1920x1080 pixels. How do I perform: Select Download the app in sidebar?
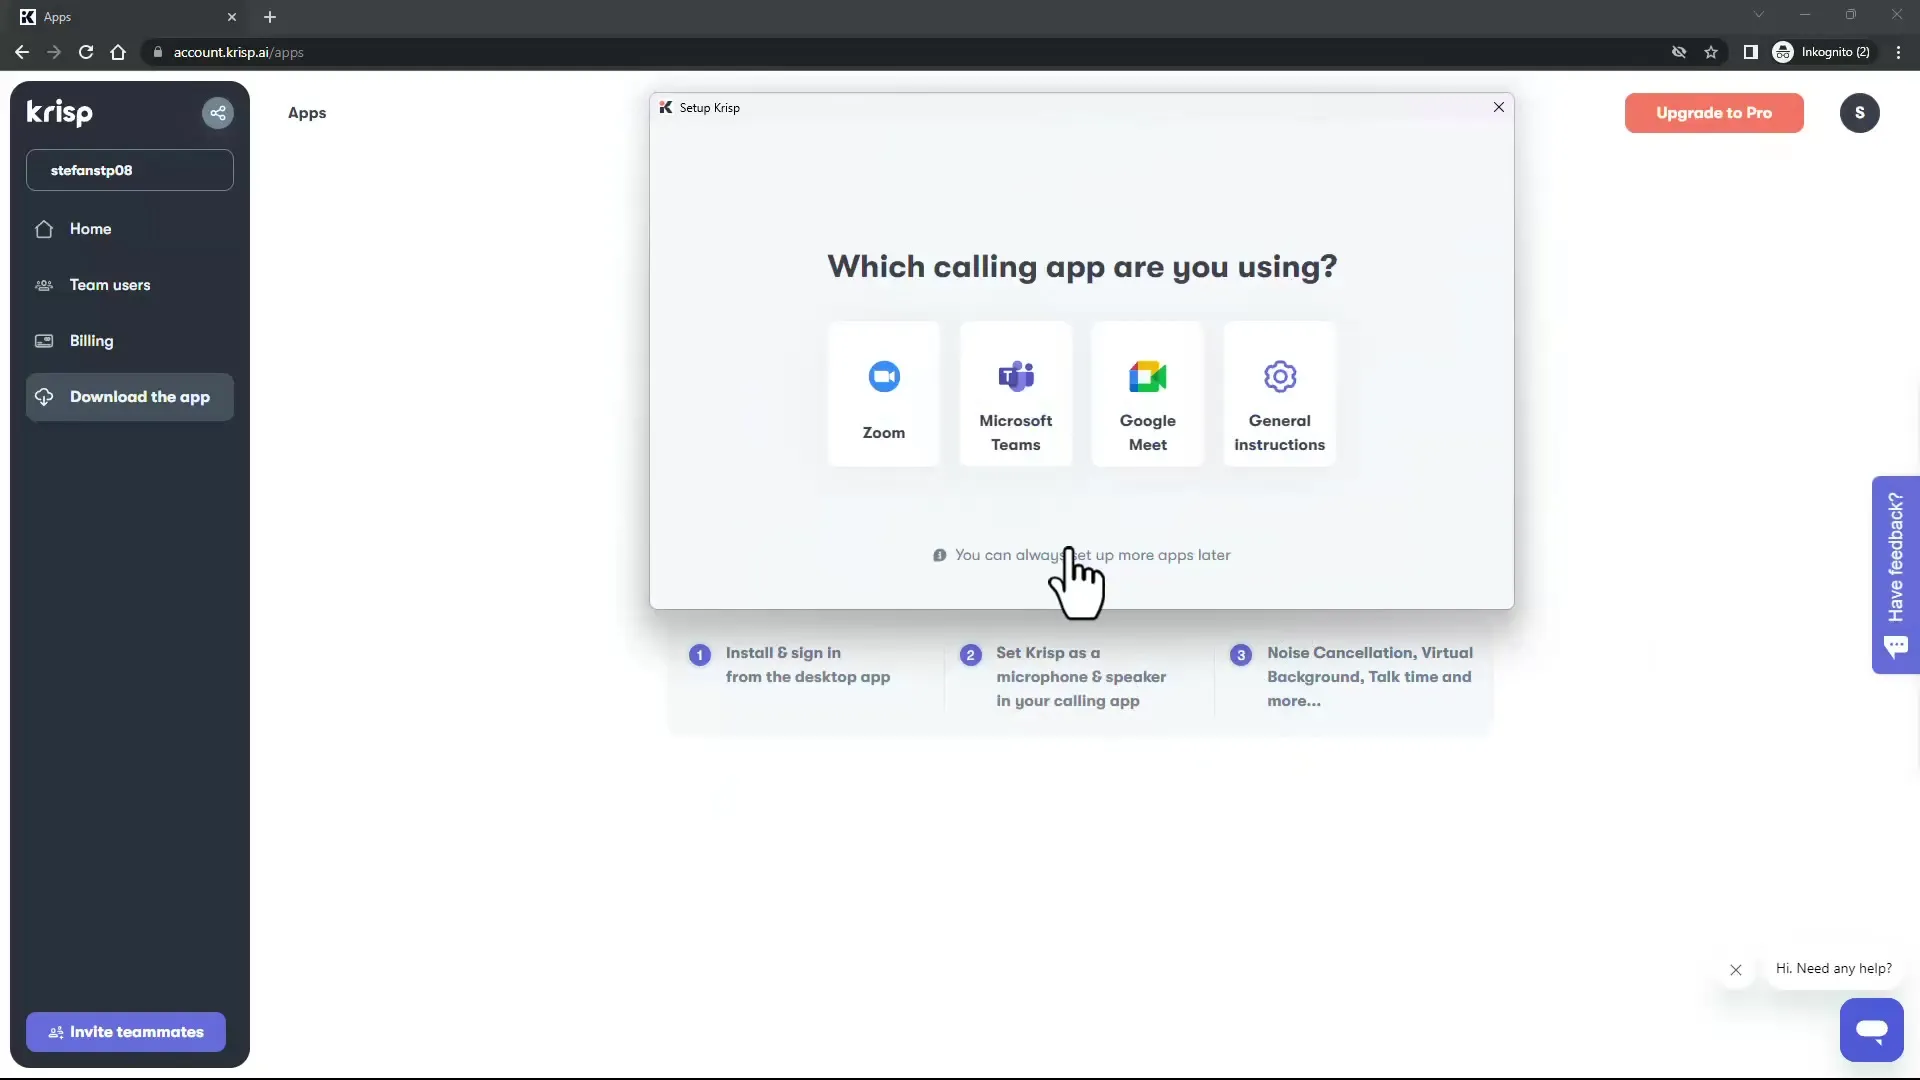[x=130, y=397]
